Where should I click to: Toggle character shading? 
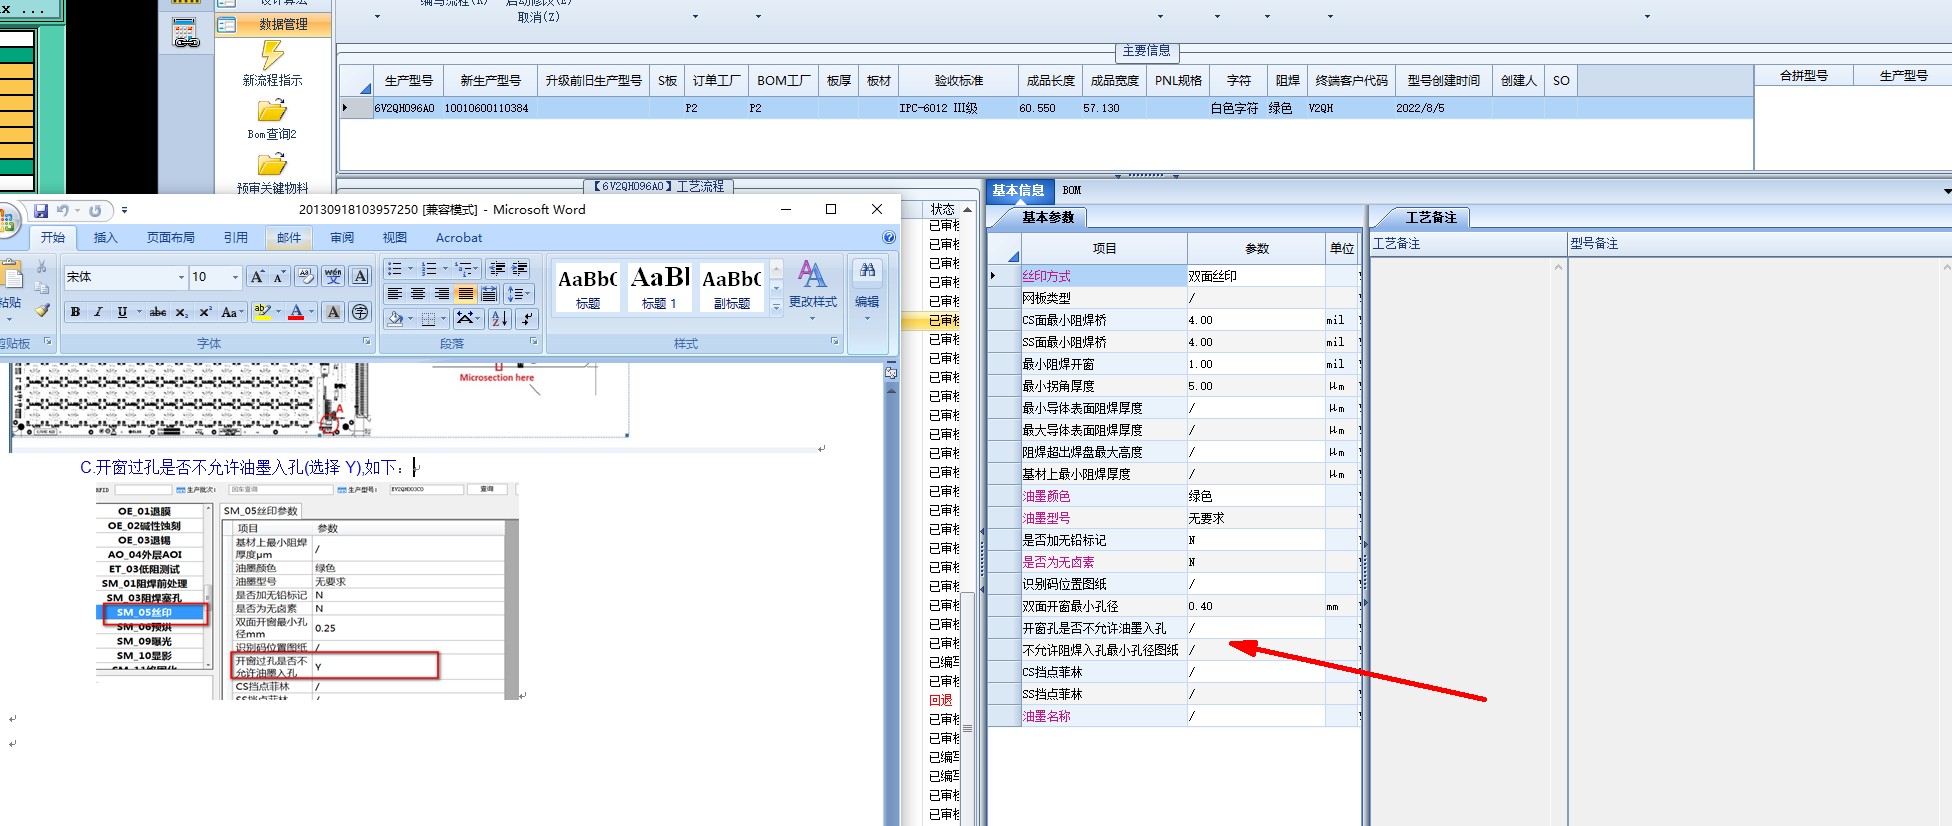(x=334, y=312)
